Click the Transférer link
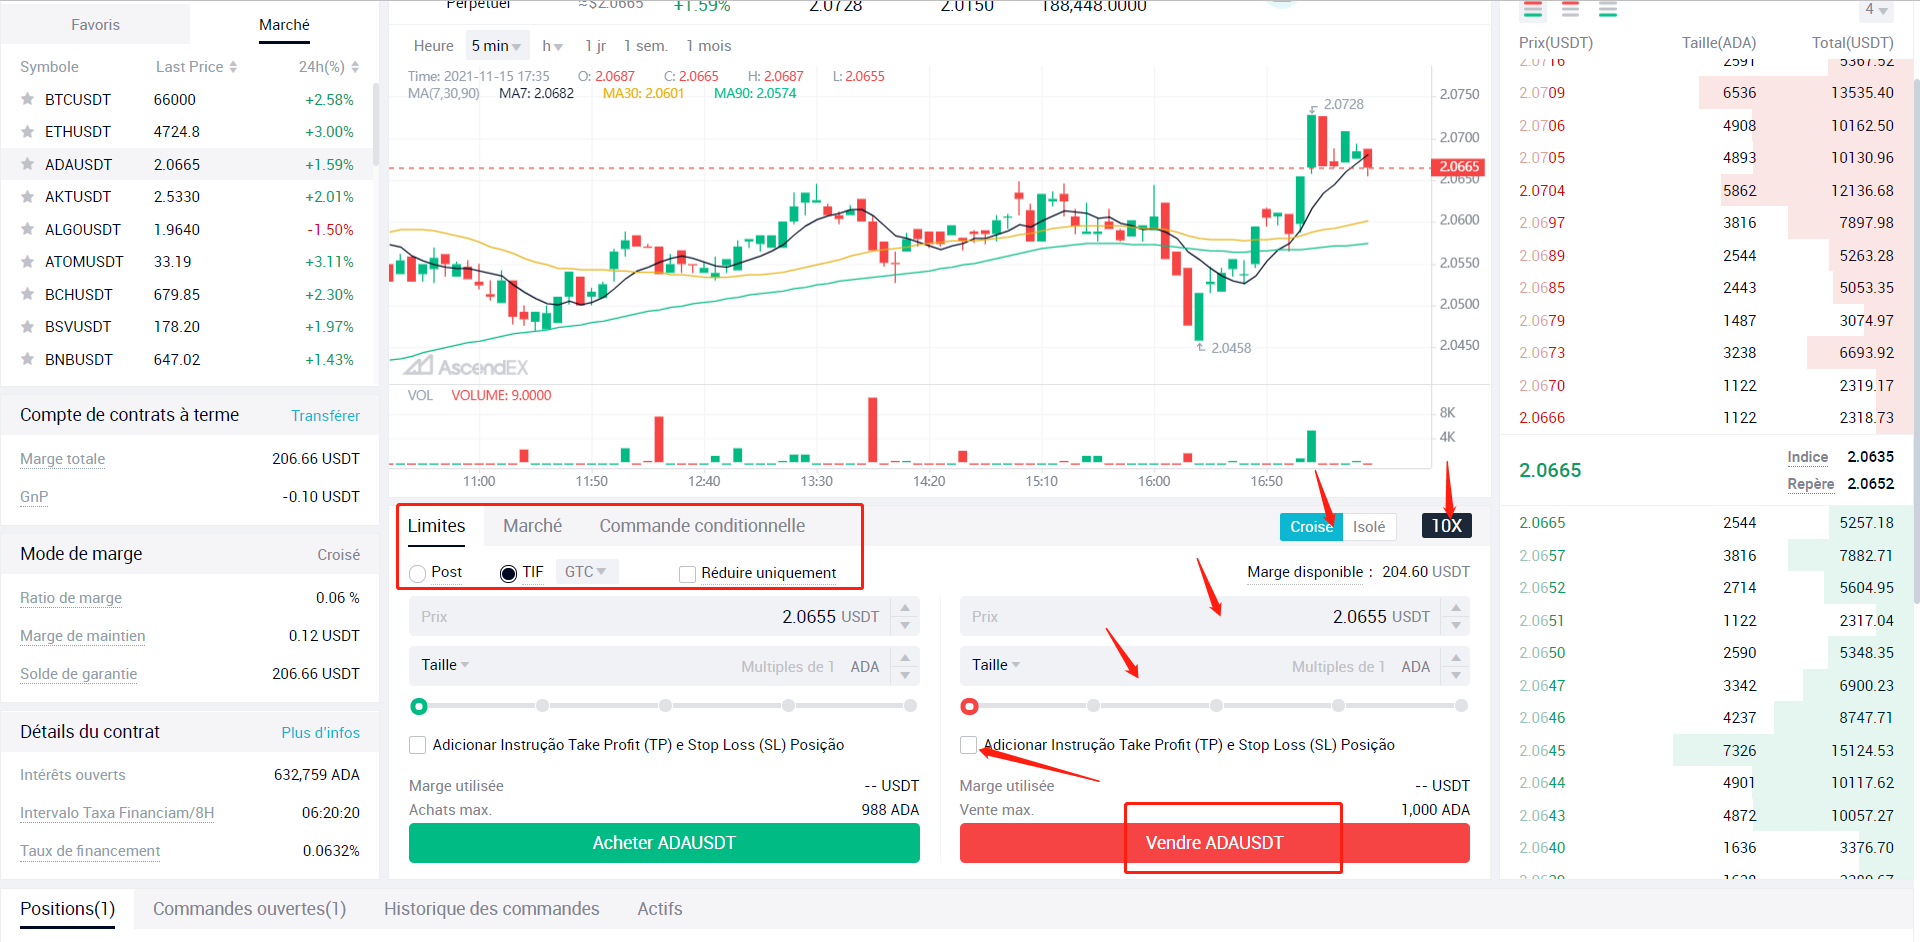 tap(325, 416)
